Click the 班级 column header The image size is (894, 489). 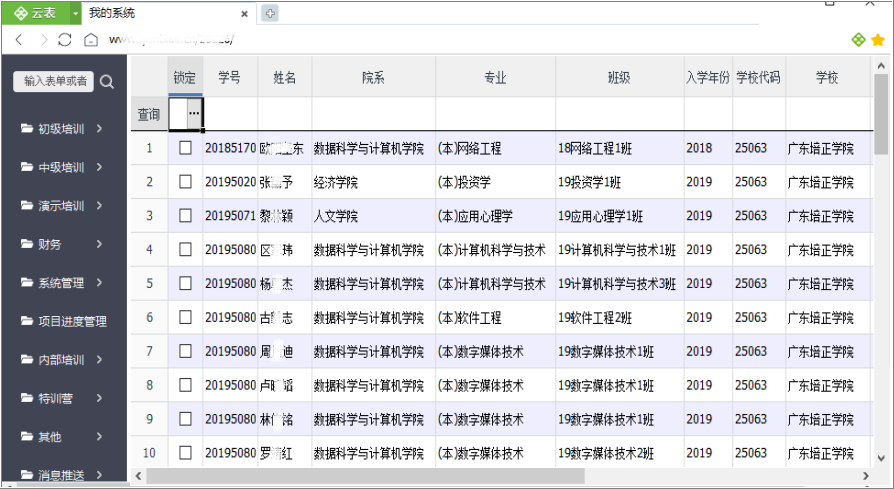point(620,77)
